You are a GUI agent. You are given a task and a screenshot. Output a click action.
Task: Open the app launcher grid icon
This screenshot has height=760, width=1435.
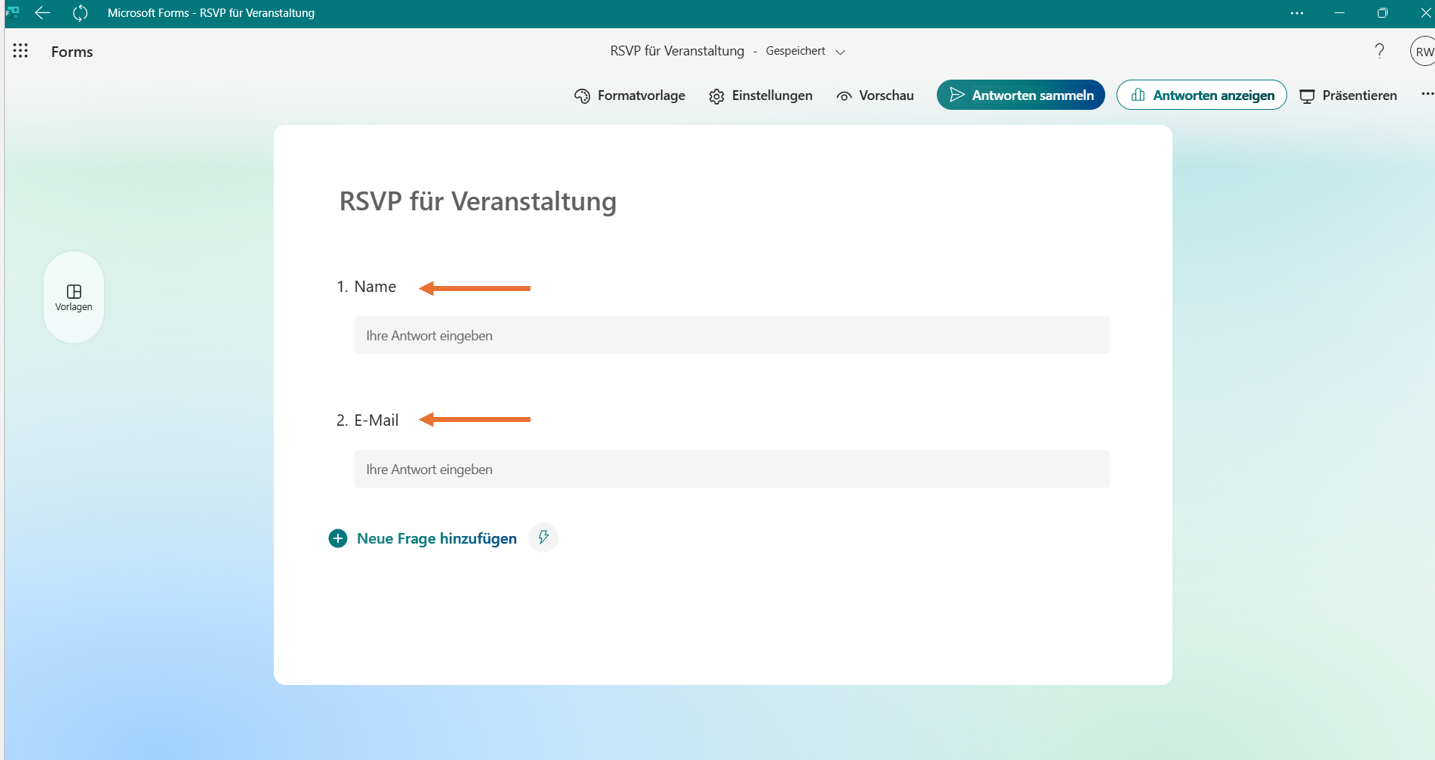click(x=20, y=51)
